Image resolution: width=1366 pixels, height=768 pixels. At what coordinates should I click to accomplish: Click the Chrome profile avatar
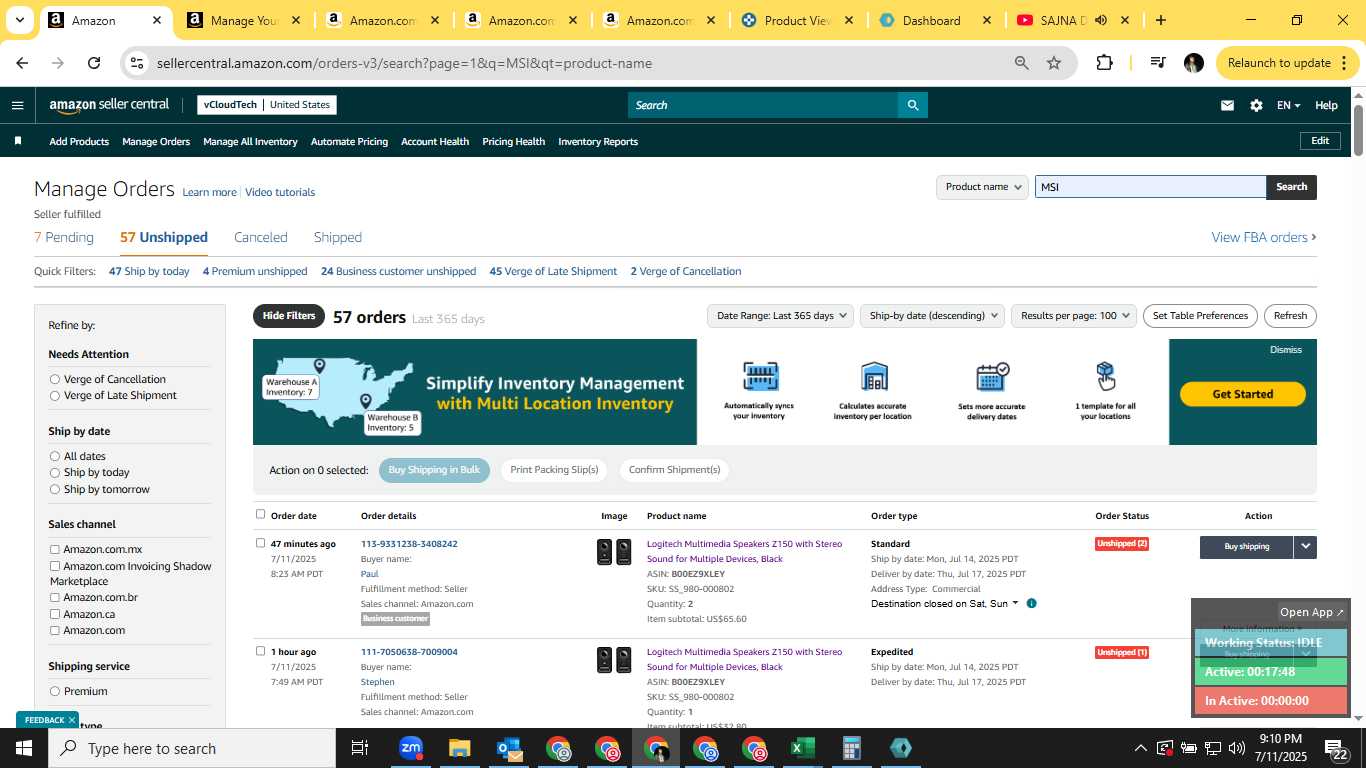coord(1193,63)
